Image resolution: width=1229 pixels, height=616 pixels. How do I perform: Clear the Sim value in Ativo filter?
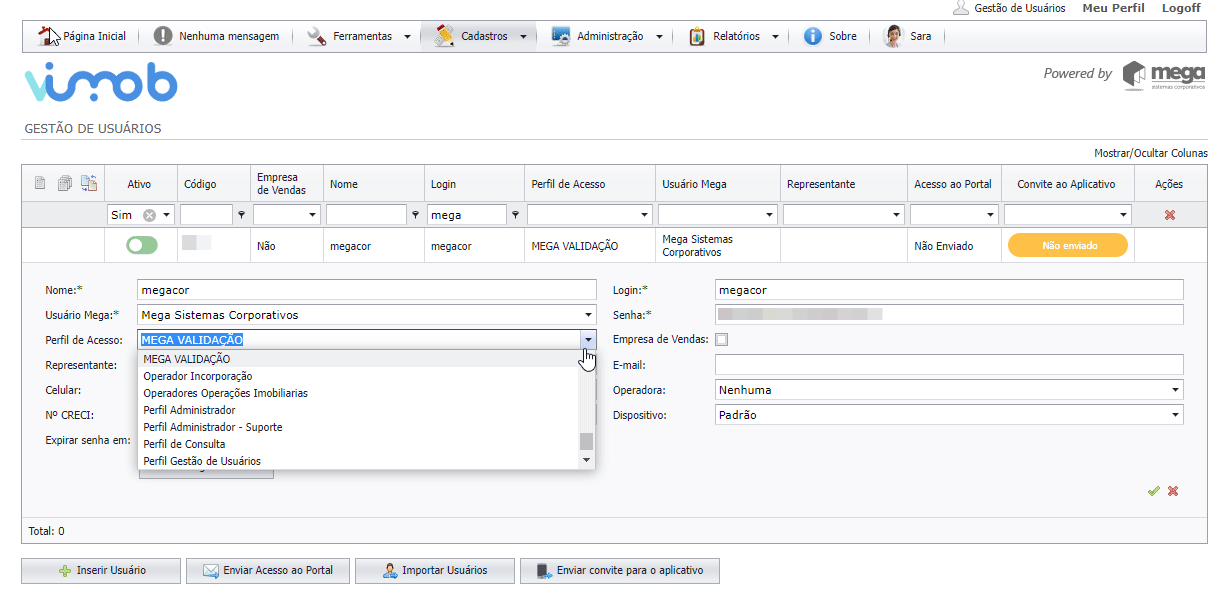point(149,215)
